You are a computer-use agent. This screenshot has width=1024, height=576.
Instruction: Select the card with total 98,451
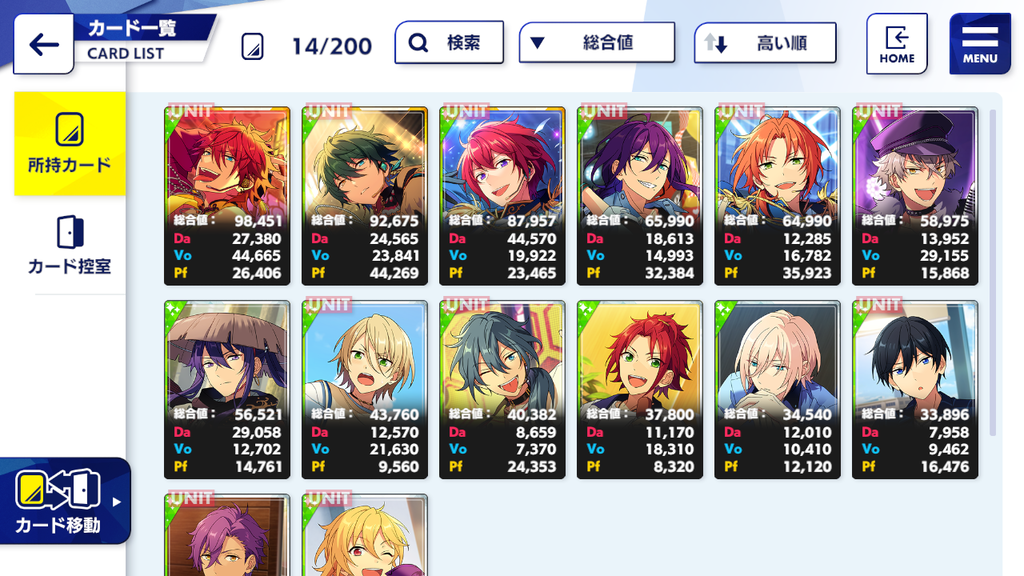(x=227, y=196)
